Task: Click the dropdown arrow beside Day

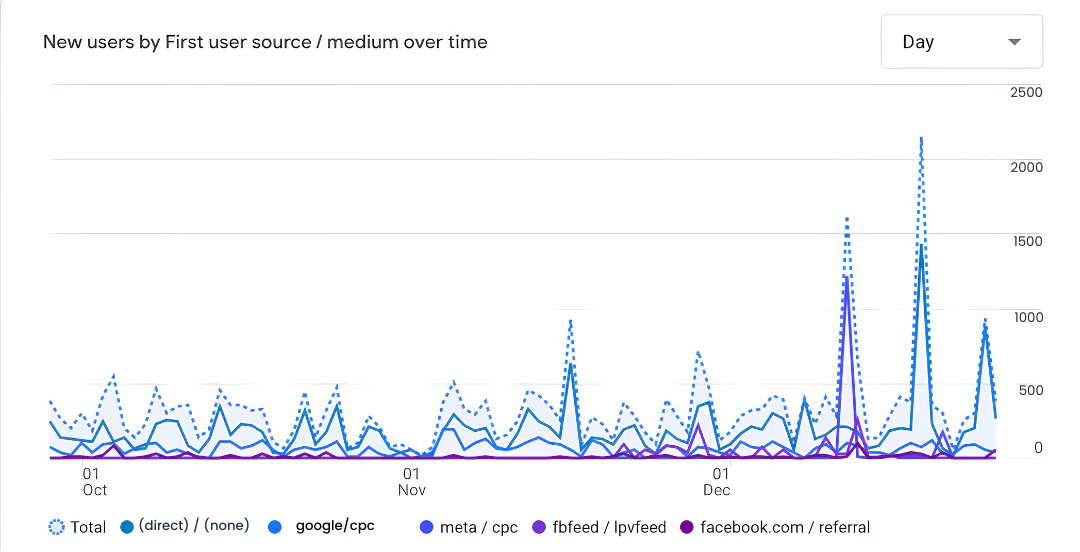Action: point(1014,42)
